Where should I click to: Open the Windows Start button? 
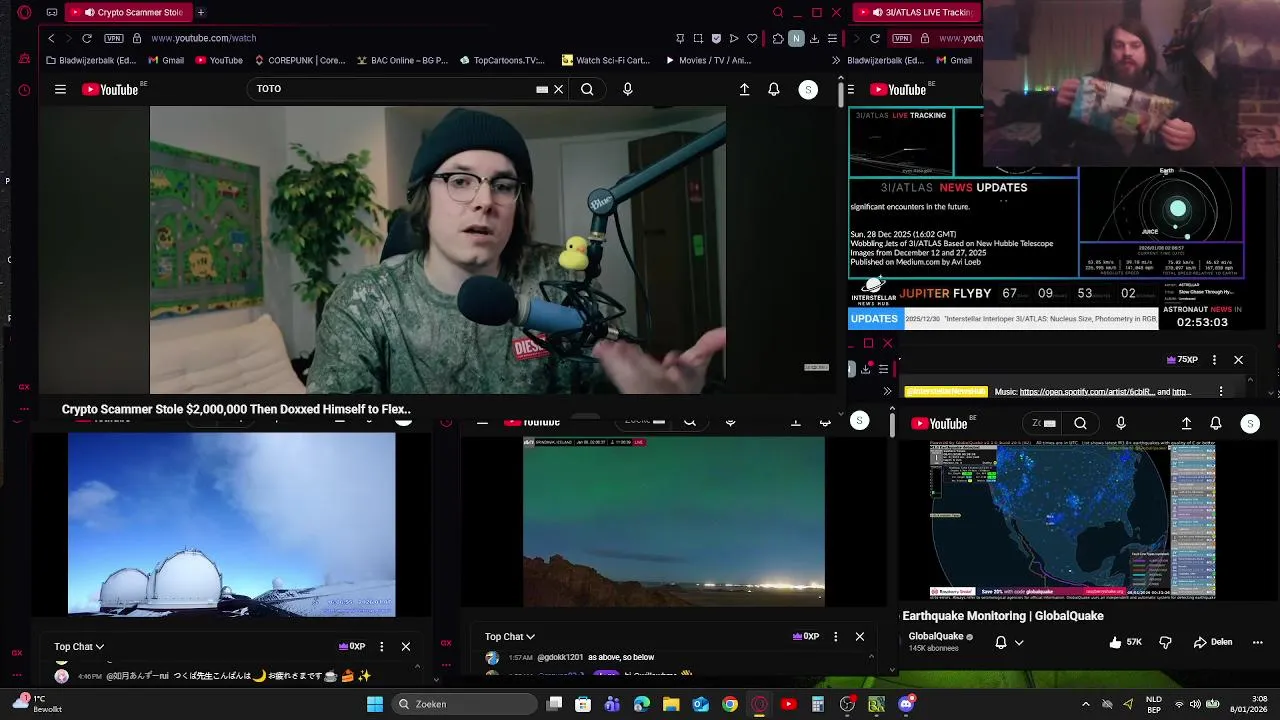375,704
